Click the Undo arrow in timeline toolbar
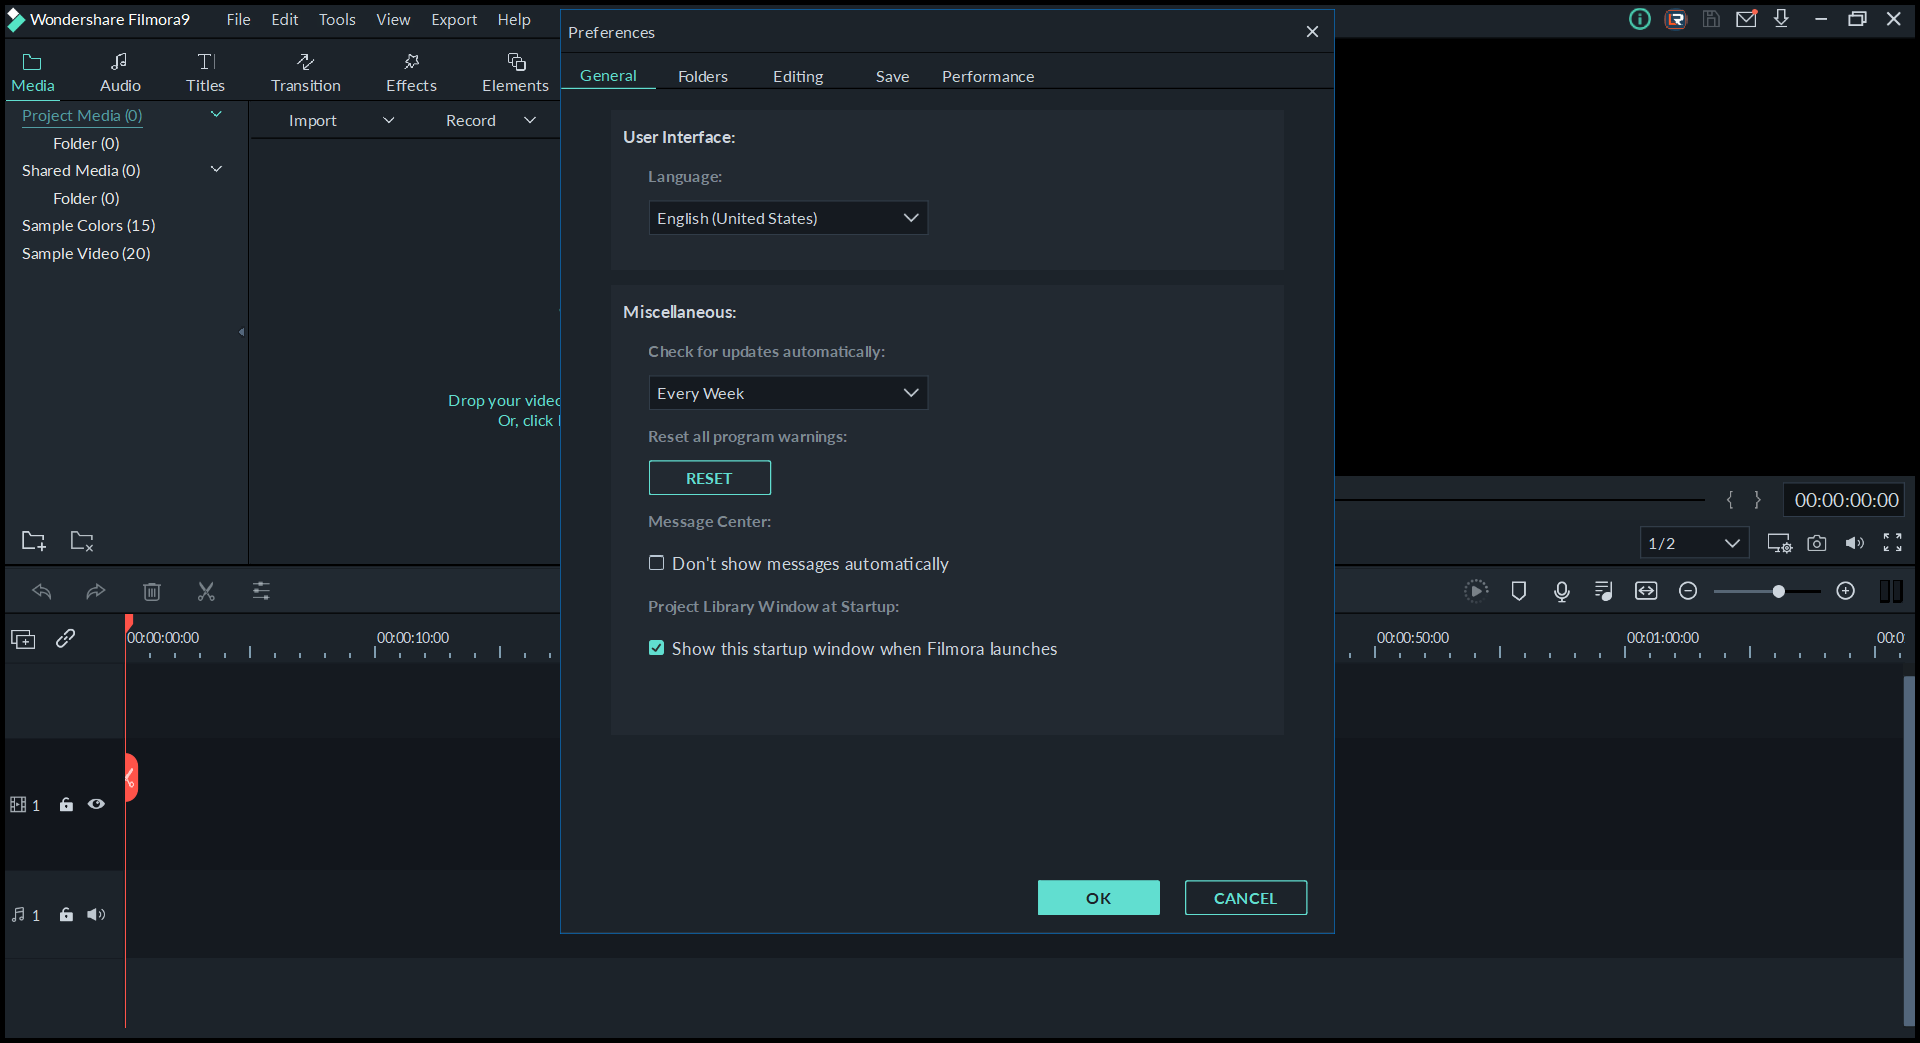This screenshot has width=1920, height=1043. pyautogui.click(x=41, y=591)
